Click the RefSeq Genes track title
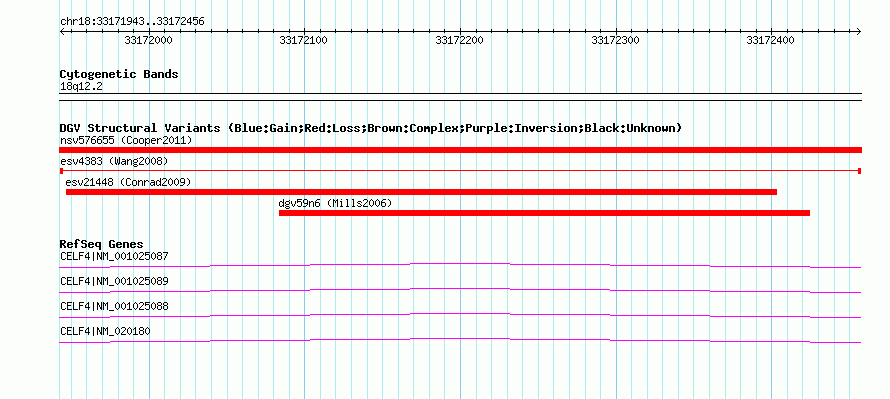Image resolution: width=890 pixels, height=399 pixels. click(x=102, y=245)
